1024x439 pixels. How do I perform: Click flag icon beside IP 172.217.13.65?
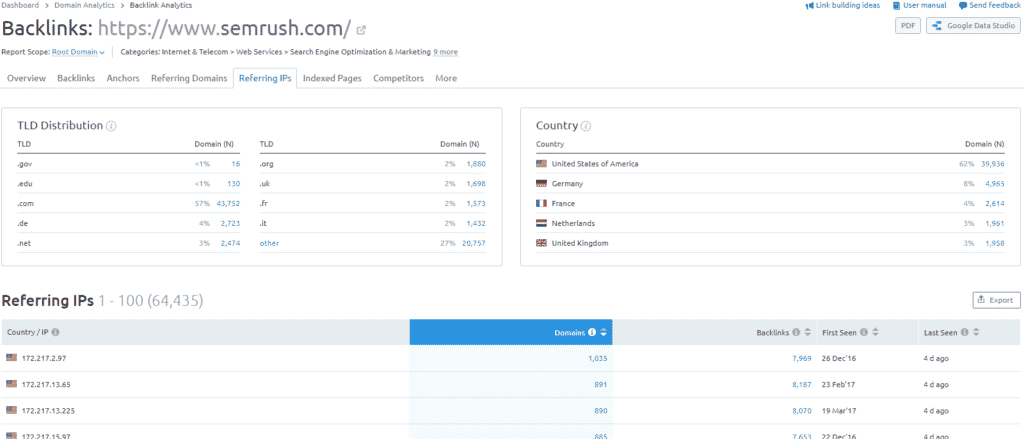pyautogui.click(x=12, y=384)
